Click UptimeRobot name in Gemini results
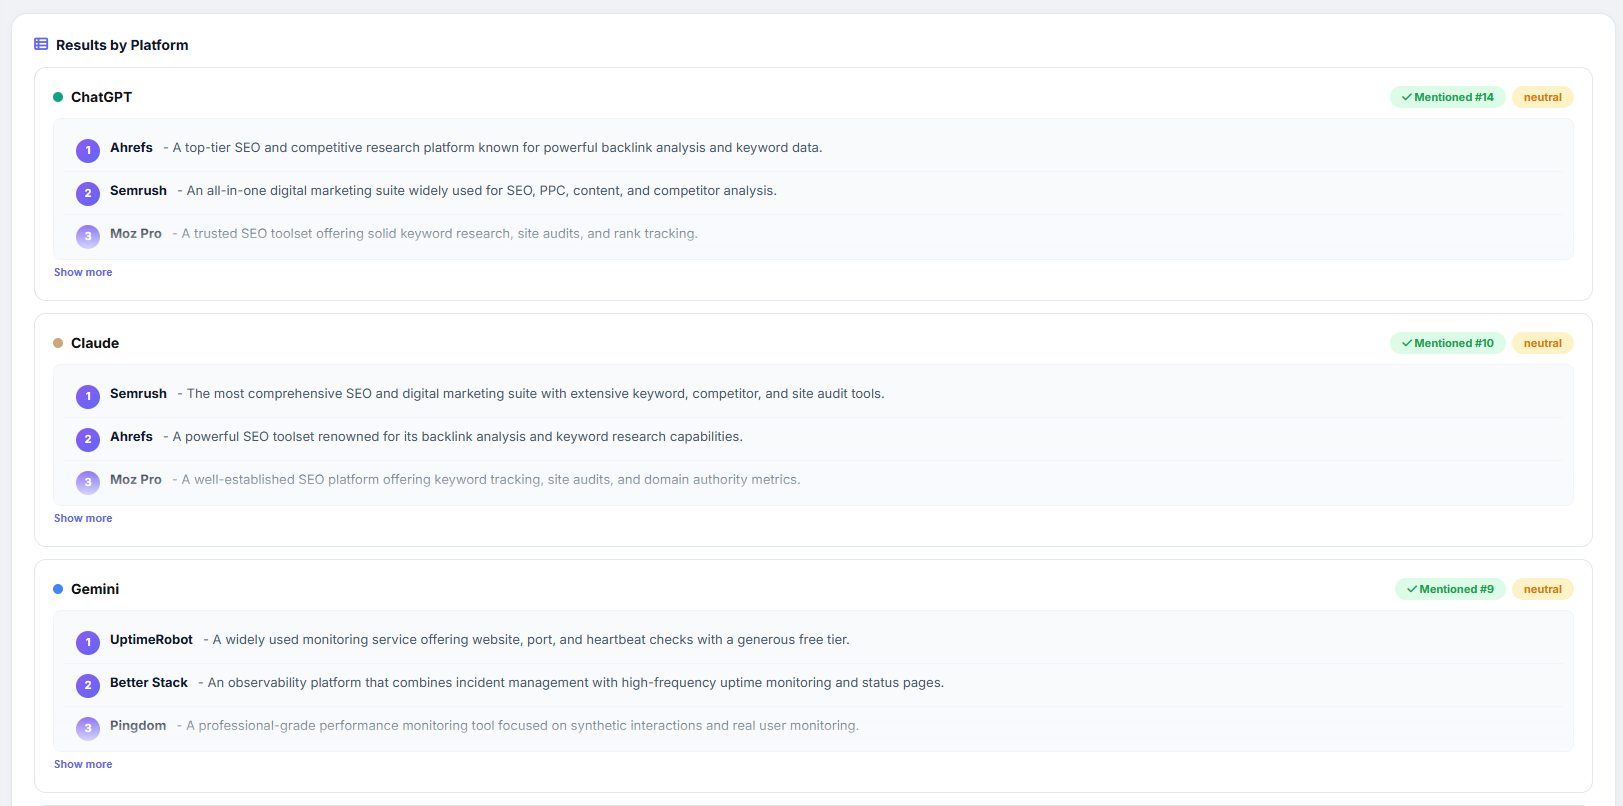This screenshot has height=806, width=1623. 151,639
